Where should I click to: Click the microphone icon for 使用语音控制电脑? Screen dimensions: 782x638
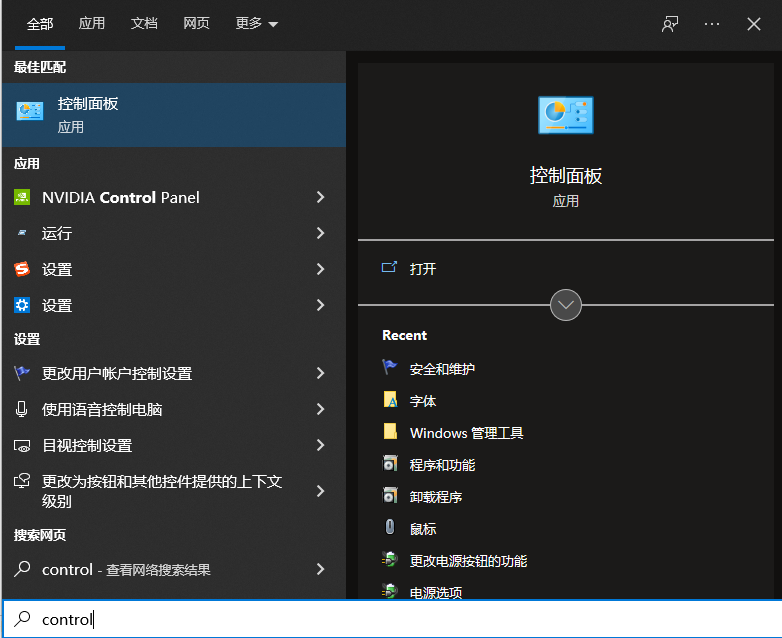click(22, 409)
